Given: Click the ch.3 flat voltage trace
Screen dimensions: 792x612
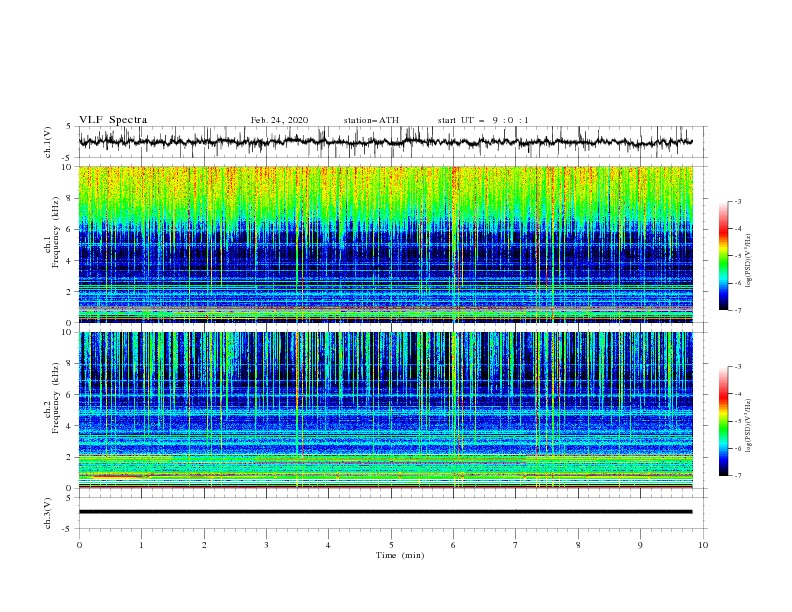Looking at the screenshot, I should pyautogui.click(x=385, y=512).
